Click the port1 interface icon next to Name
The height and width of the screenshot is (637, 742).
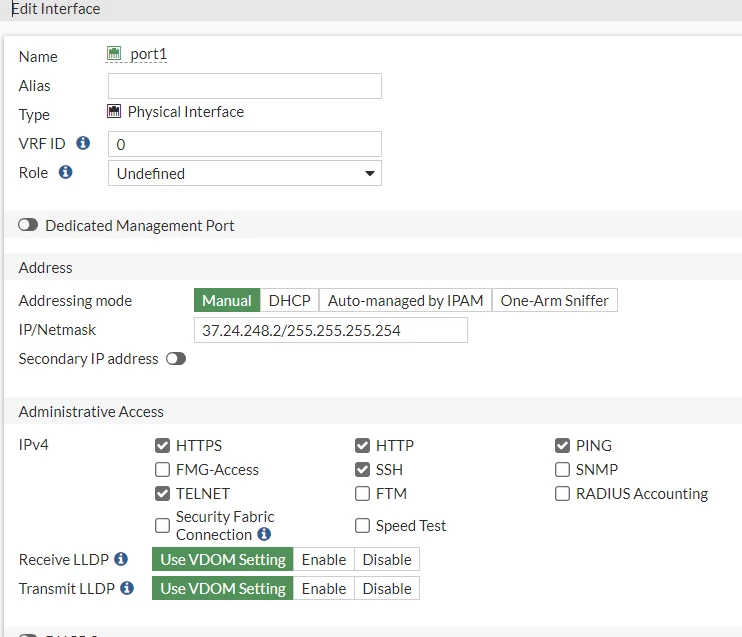[x=114, y=53]
